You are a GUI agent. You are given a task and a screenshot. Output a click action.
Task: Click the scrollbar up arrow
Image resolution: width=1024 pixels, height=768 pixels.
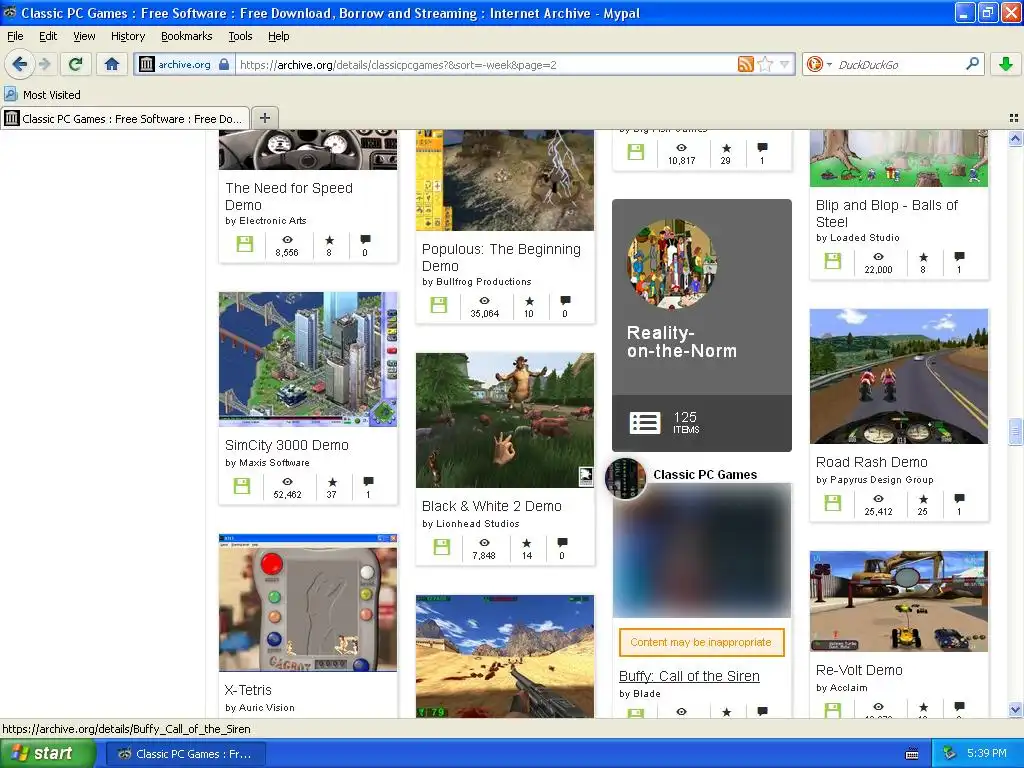point(1015,138)
